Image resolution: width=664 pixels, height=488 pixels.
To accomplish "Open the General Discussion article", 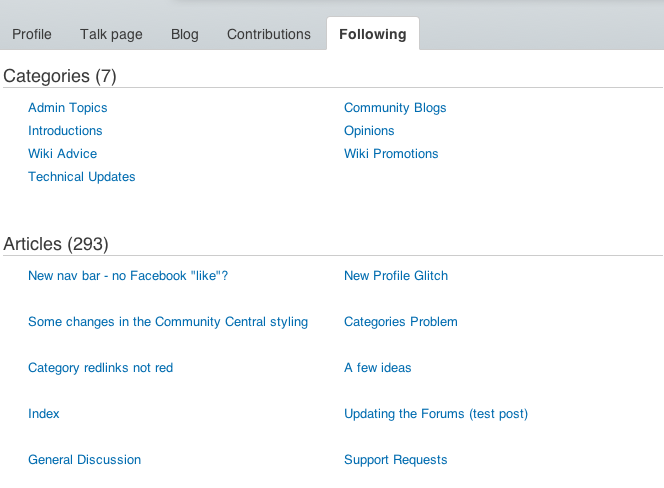I will pyautogui.click(x=85, y=460).
